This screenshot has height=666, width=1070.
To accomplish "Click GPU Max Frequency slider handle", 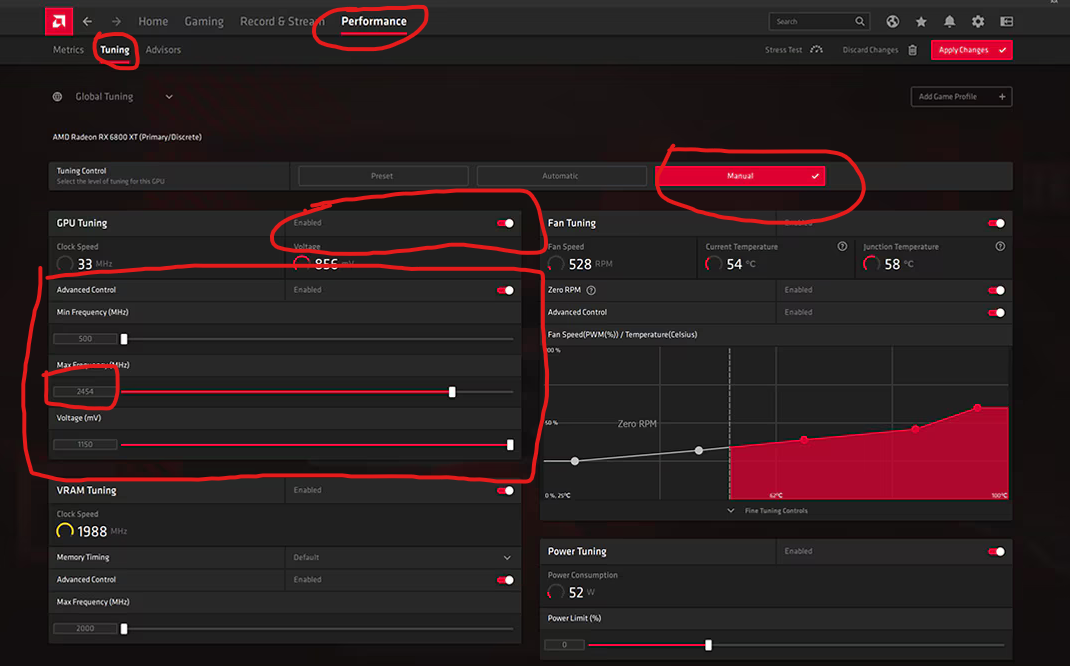I will click(452, 392).
